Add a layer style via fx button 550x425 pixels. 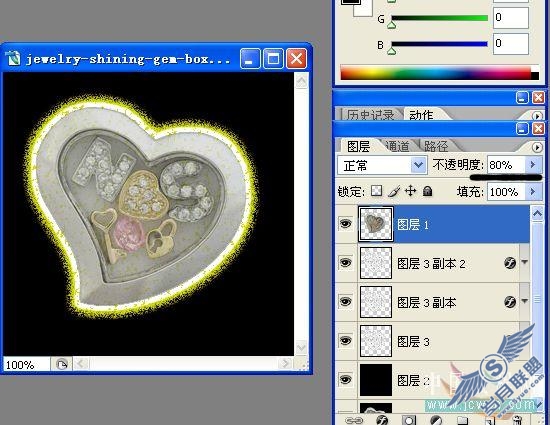point(382,420)
